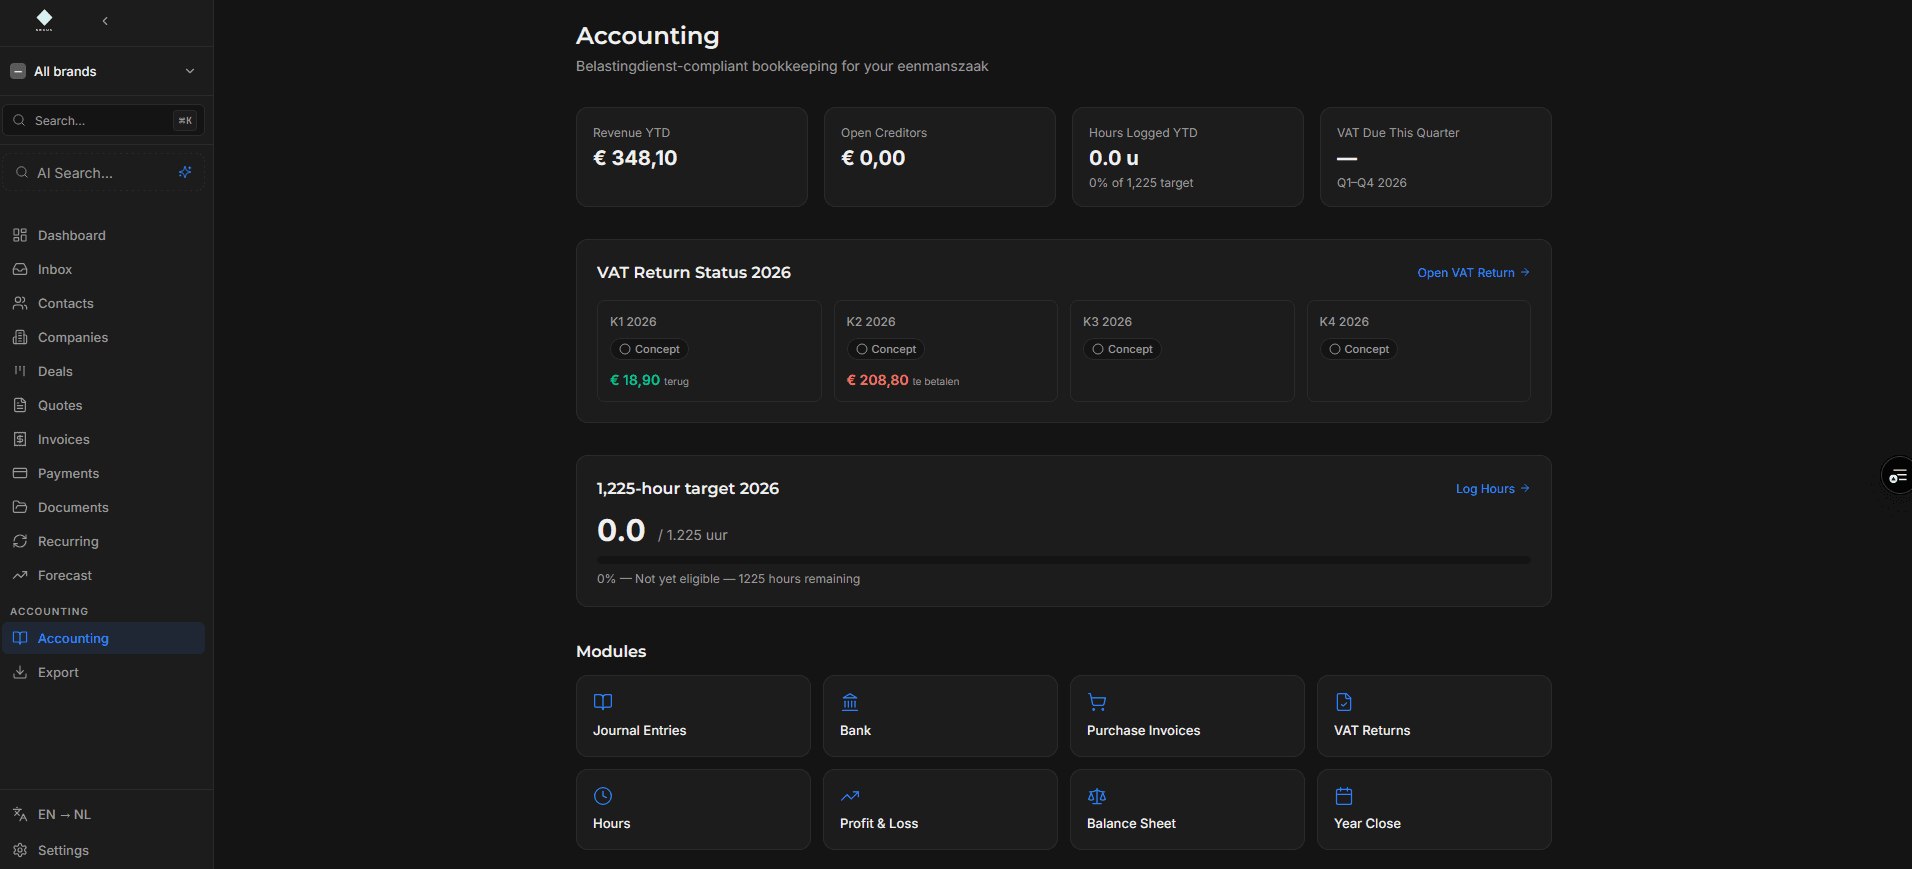Image resolution: width=1912 pixels, height=869 pixels.
Task: Focus the AI Search field
Action: [103, 173]
